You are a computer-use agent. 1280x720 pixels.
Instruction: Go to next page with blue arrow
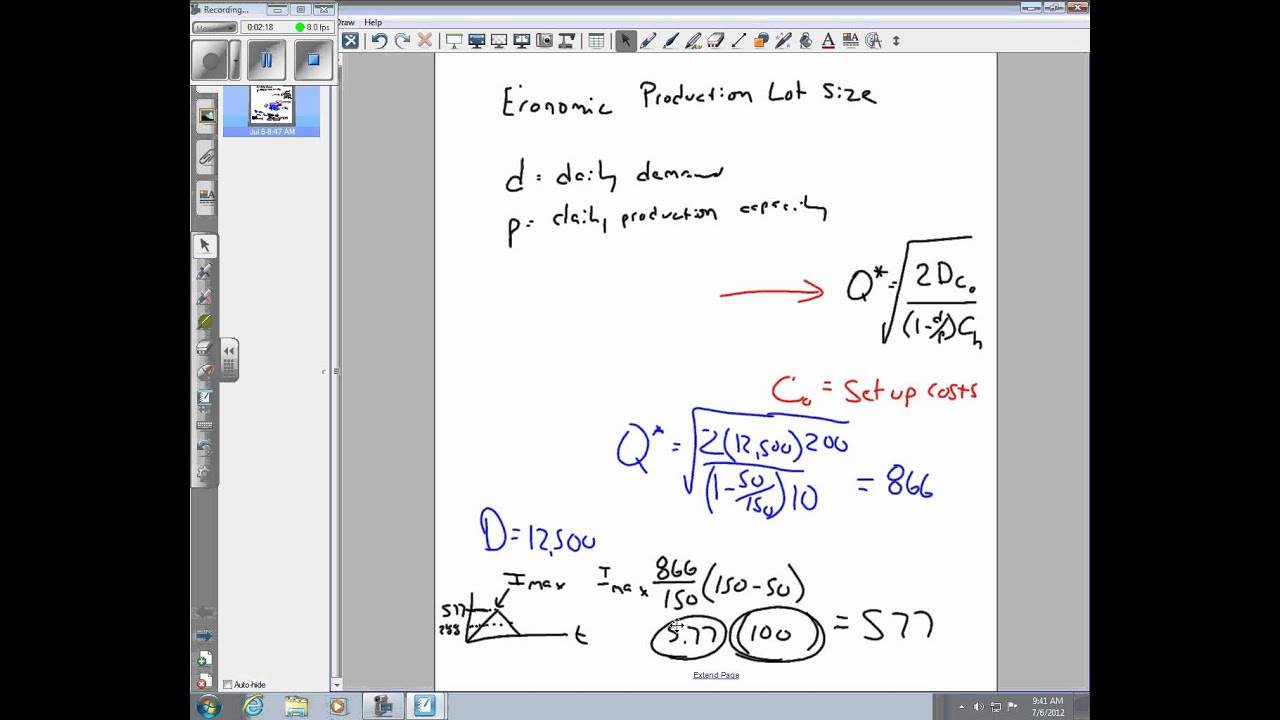pos(205,634)
